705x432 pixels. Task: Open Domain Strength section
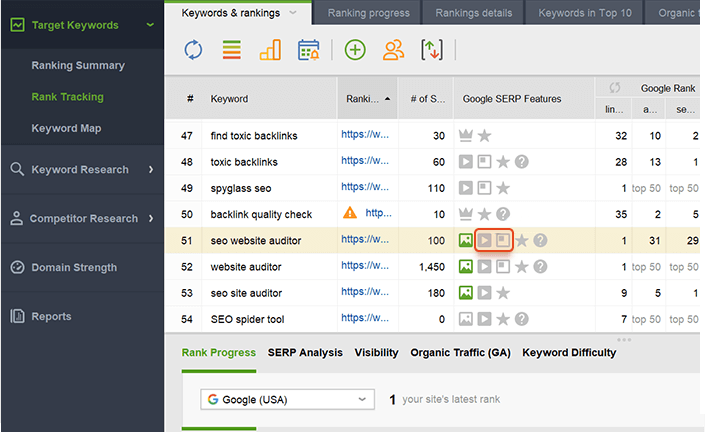pyautogui.click(x=74, y=267)
